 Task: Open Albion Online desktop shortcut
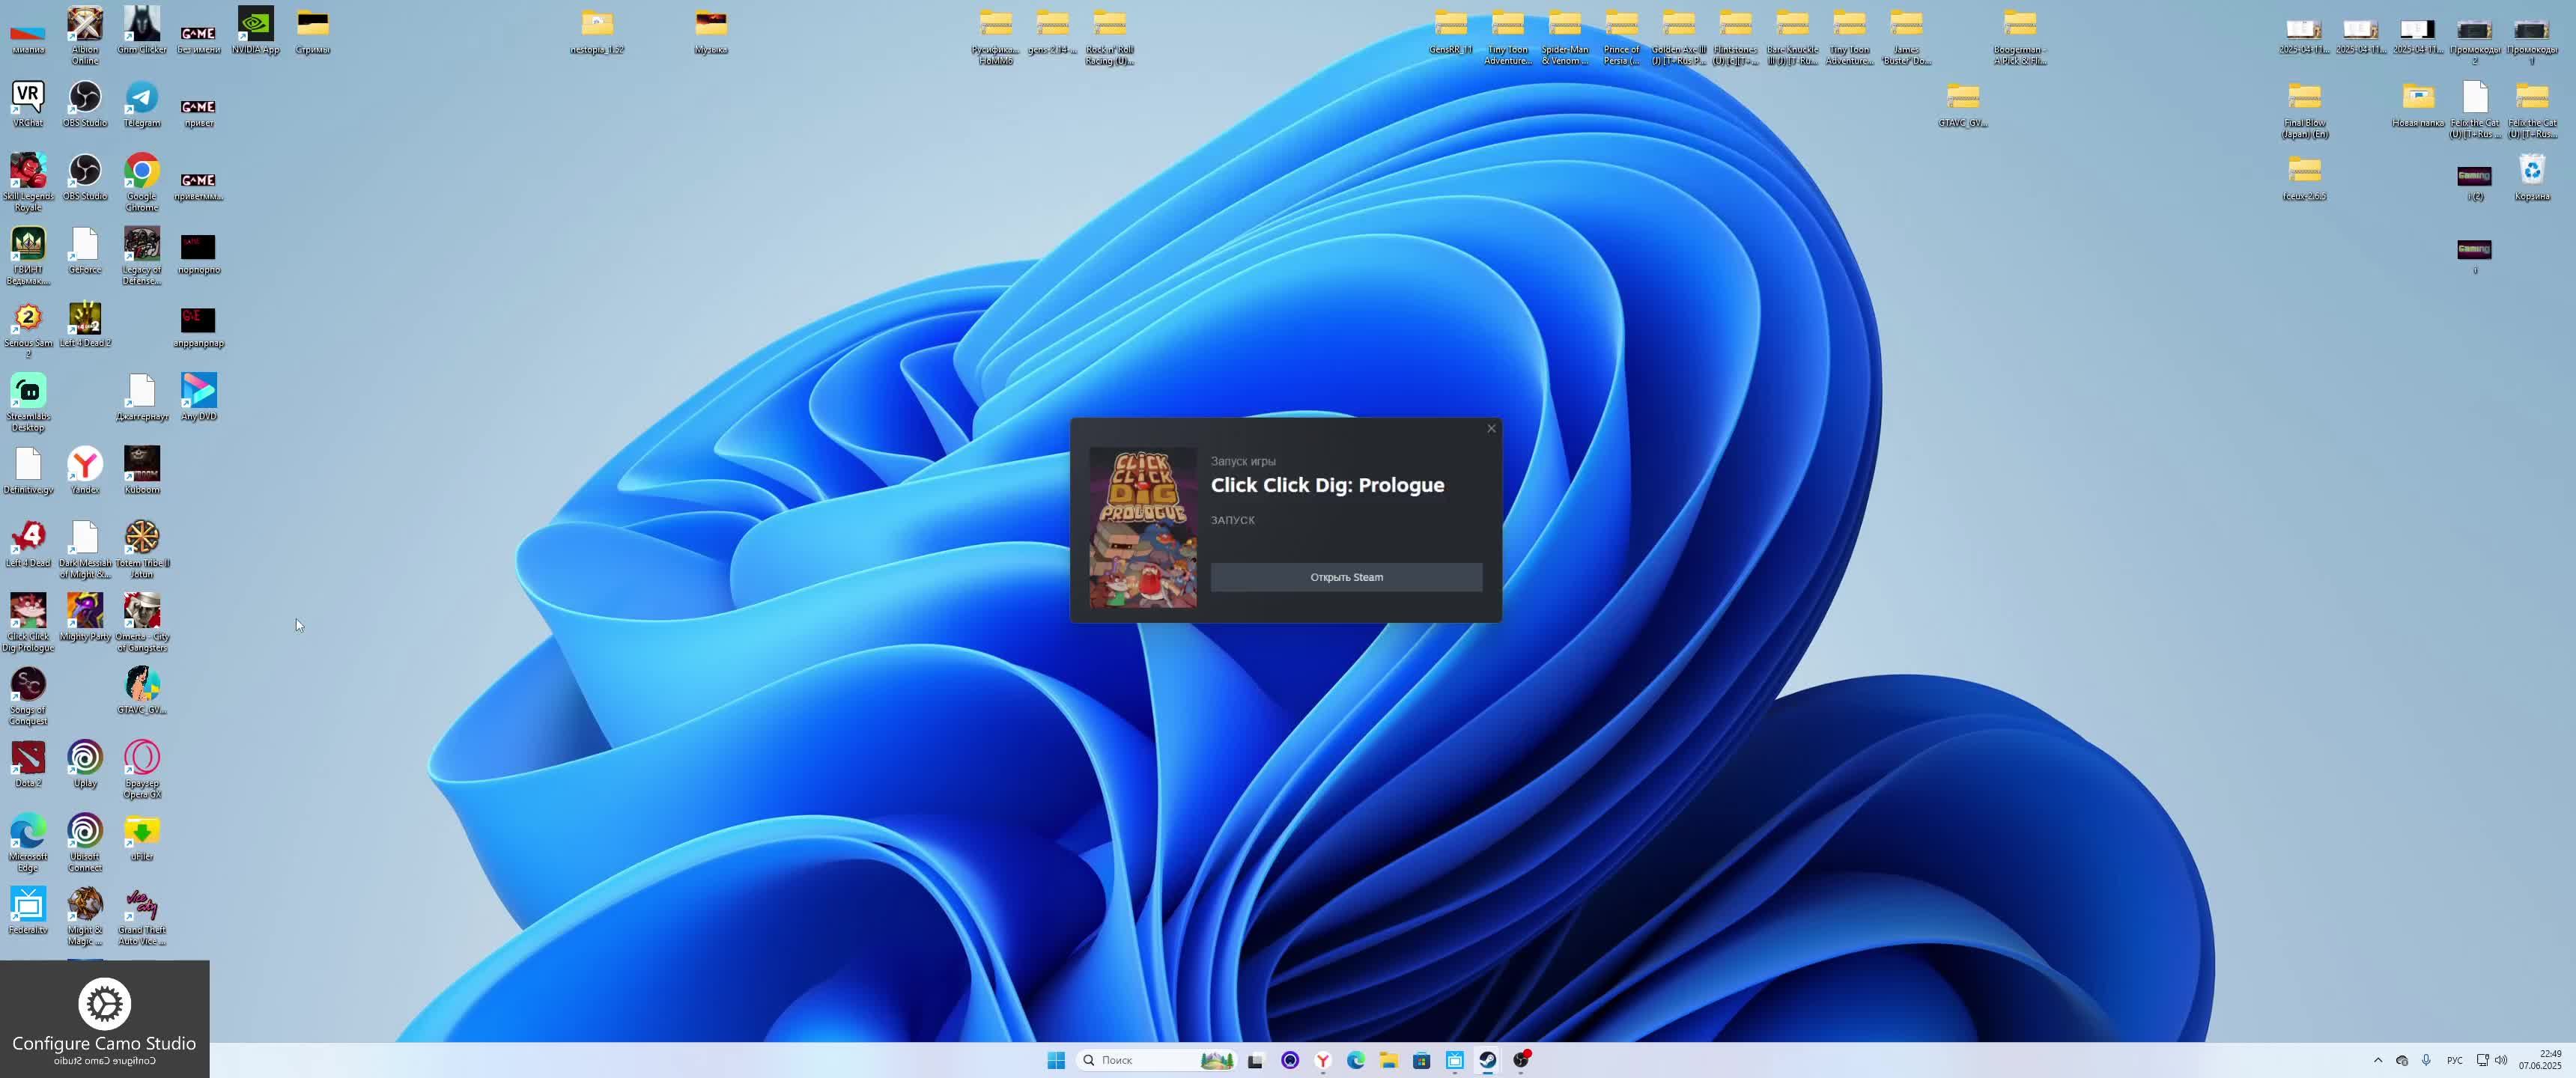pos(85,36)
